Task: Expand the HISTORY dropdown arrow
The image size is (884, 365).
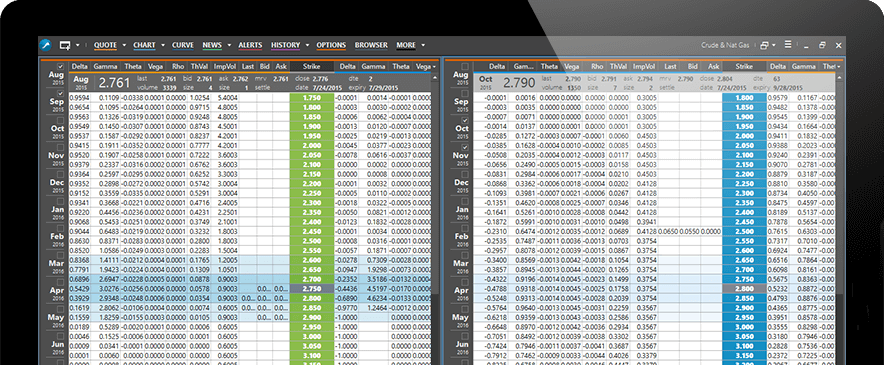Action: [x=307, y=45]
